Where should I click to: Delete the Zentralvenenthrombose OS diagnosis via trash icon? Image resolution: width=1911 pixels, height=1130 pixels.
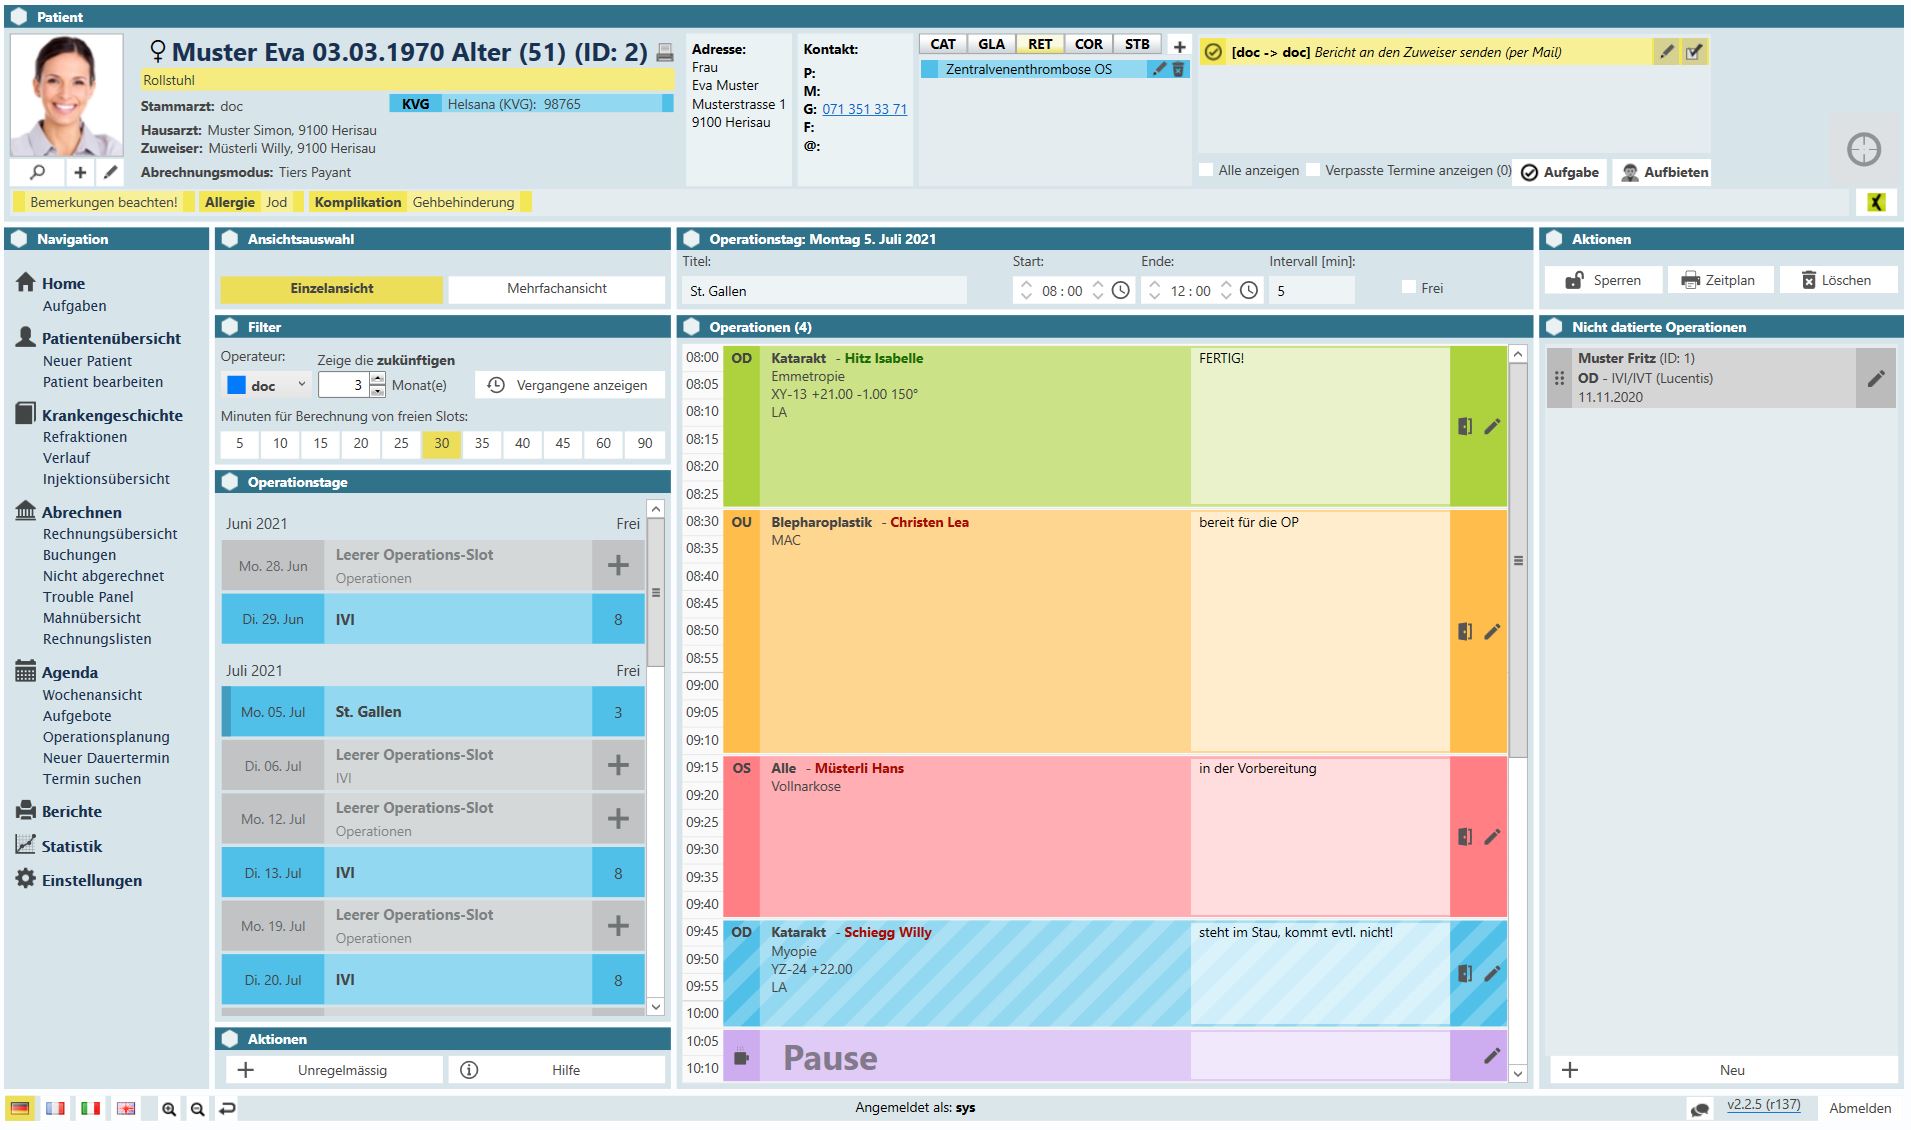[1178, 69]
